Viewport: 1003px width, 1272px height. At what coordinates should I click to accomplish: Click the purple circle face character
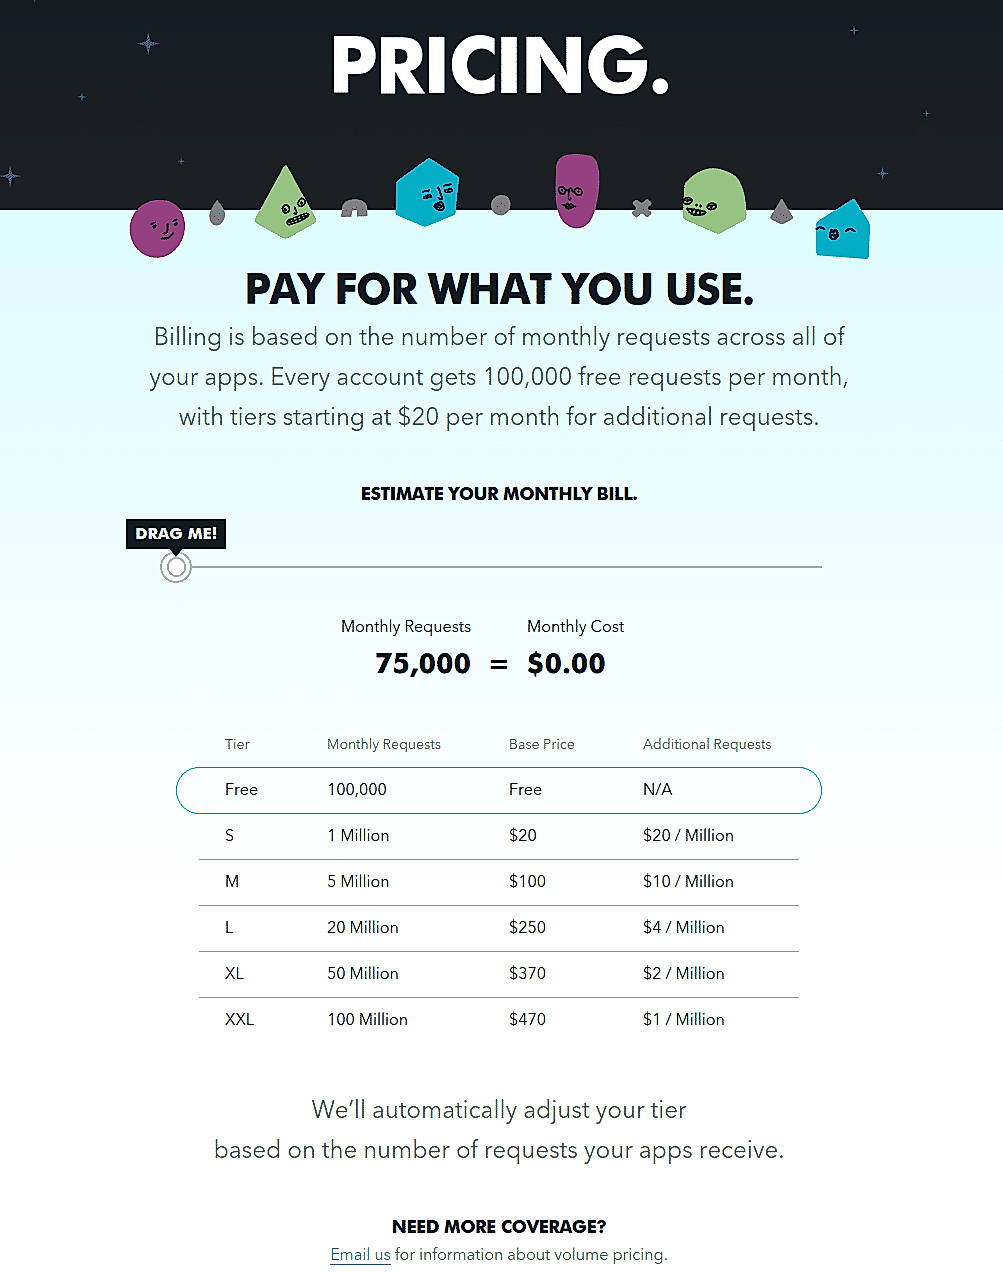(x=157, y=228)
